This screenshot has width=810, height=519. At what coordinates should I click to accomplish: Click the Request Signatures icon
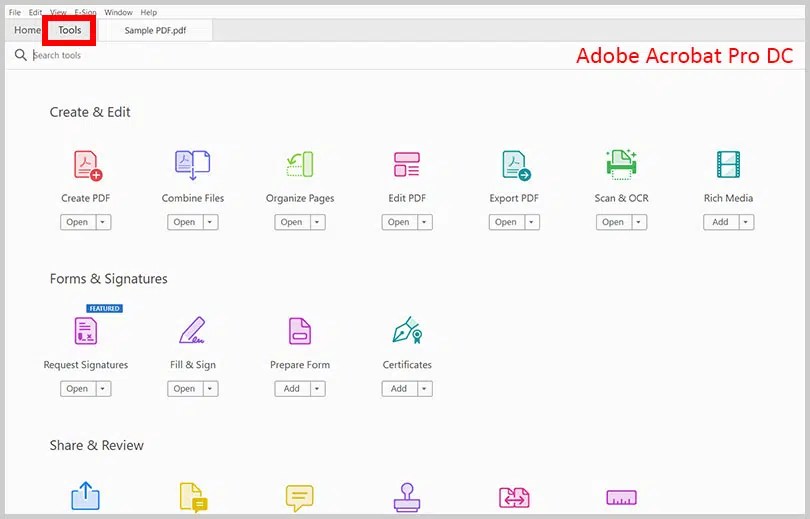tap(86, 331)
